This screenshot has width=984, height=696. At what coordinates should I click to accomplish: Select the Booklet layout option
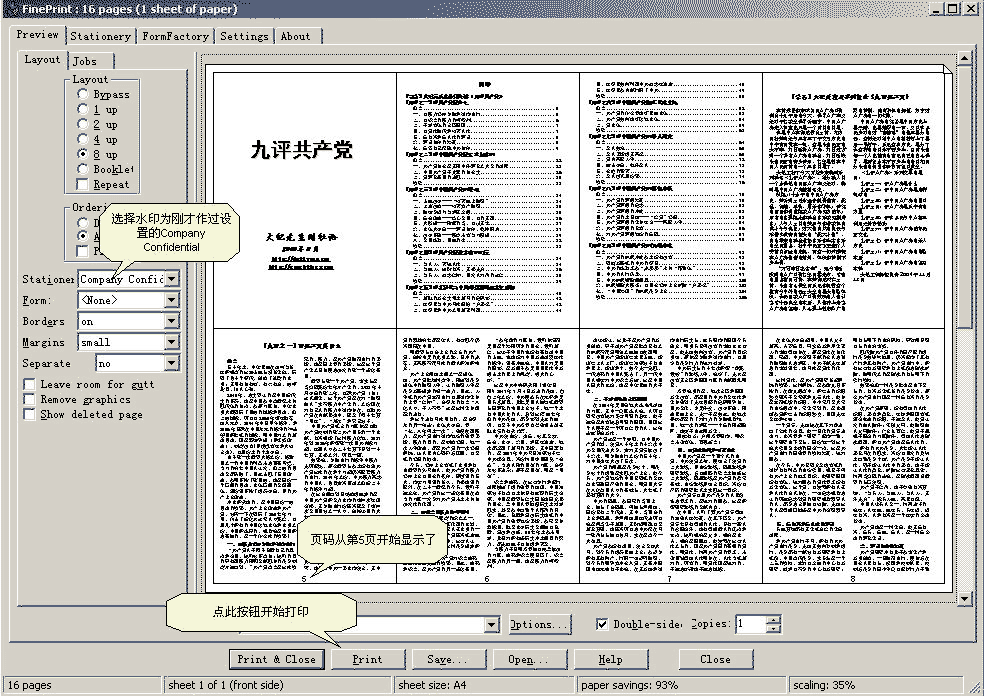coord(82,169)
